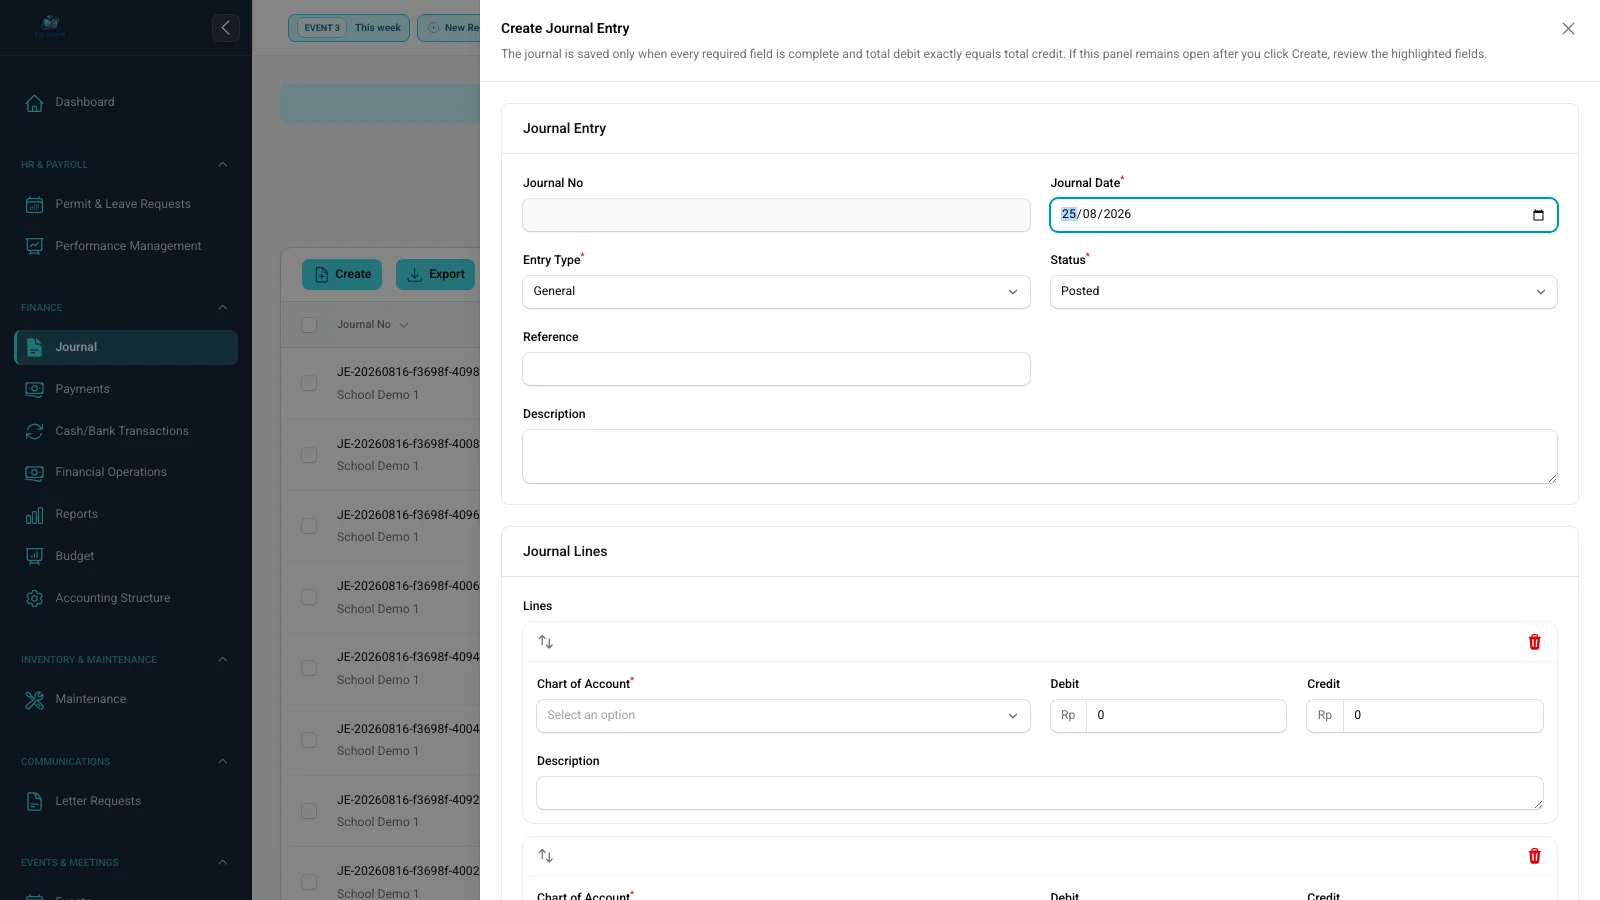
Task: Click the Payments icon
Action: pos(35,389)
